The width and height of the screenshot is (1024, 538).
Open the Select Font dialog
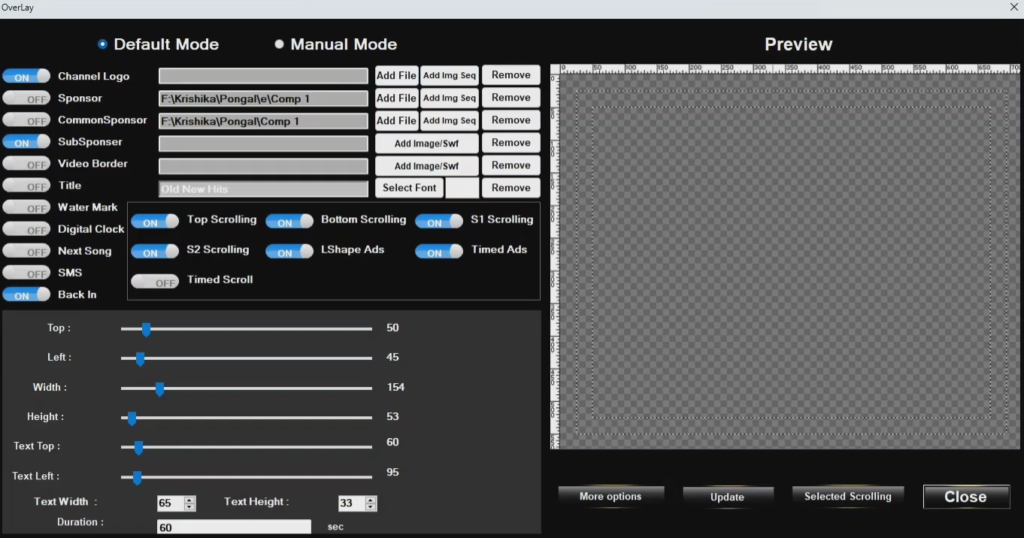point(409,188)
